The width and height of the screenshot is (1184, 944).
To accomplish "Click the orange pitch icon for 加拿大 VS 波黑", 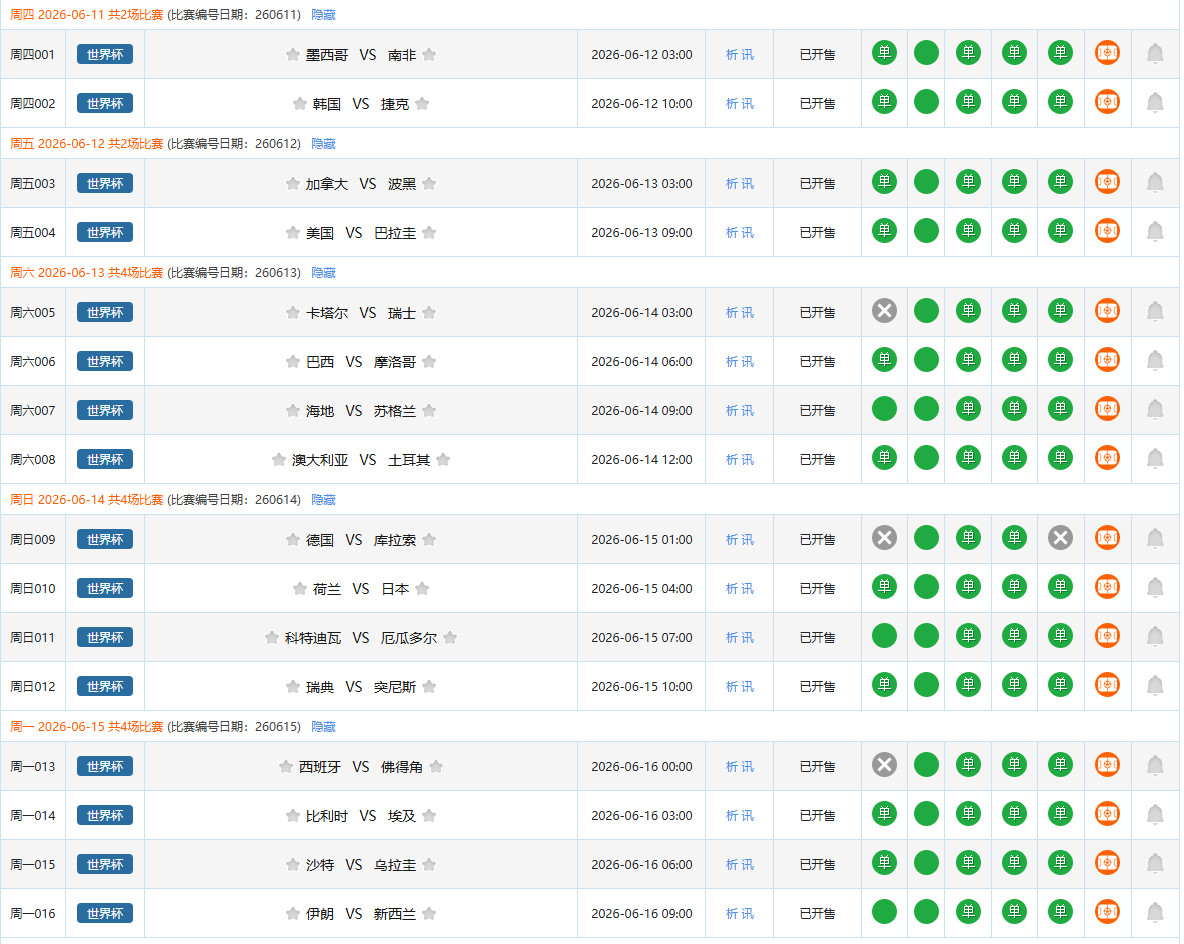I will (x=1107, y=182).
